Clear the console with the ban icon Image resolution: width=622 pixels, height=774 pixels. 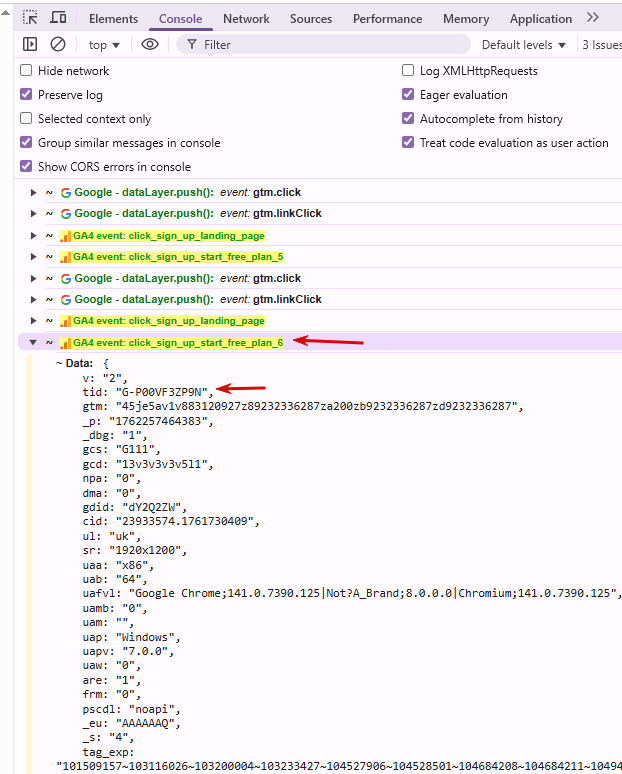(58, 44)
